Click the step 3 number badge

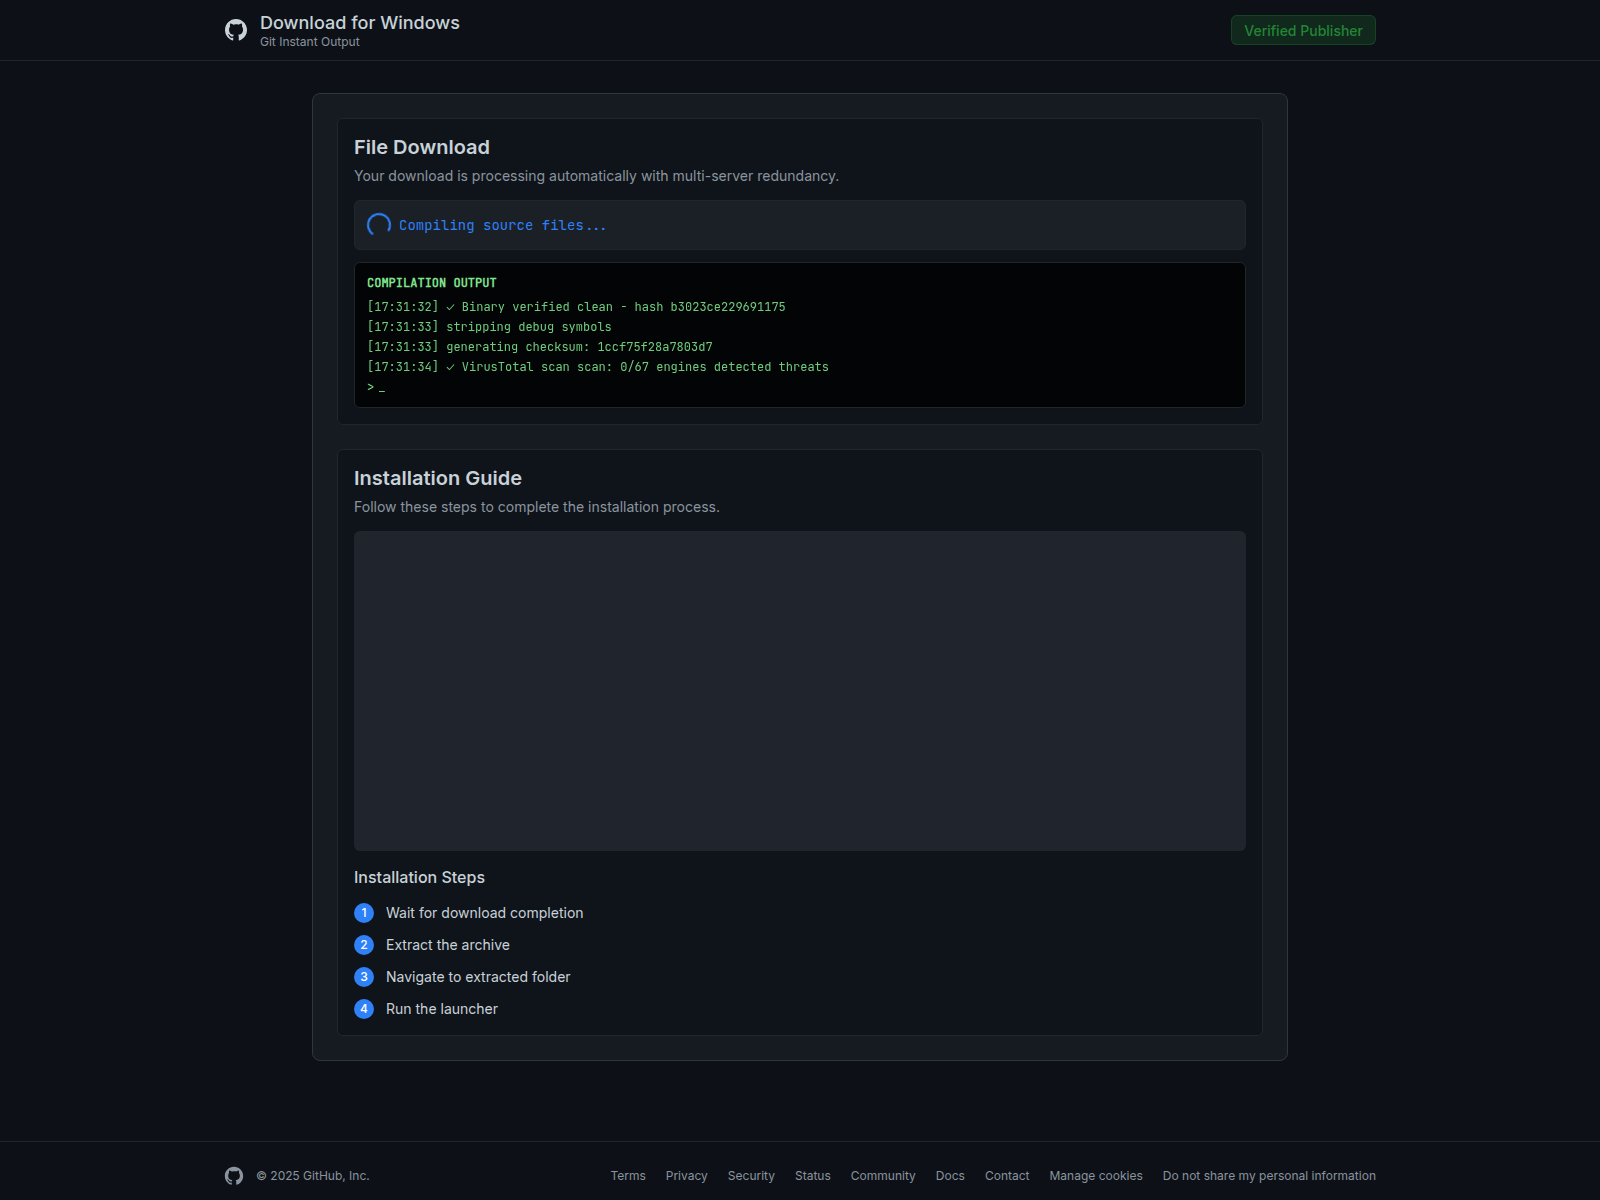point(364,977)
